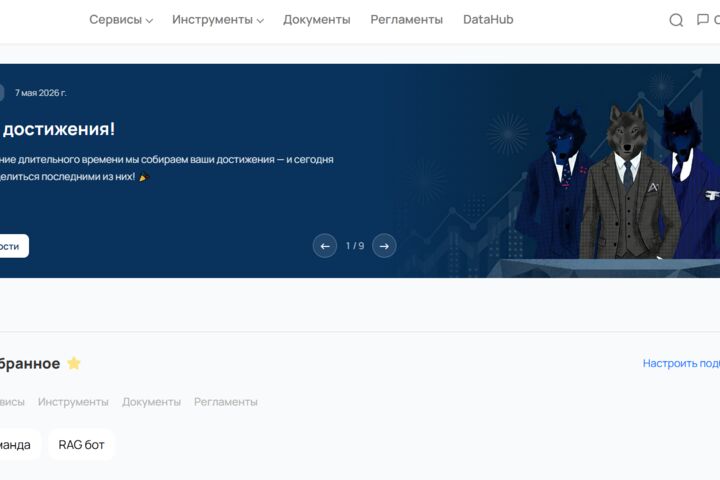The width and height of the screenshot is (720, 480).
Task: Switch to Инструменты tab in favorites
Action: 73,402
